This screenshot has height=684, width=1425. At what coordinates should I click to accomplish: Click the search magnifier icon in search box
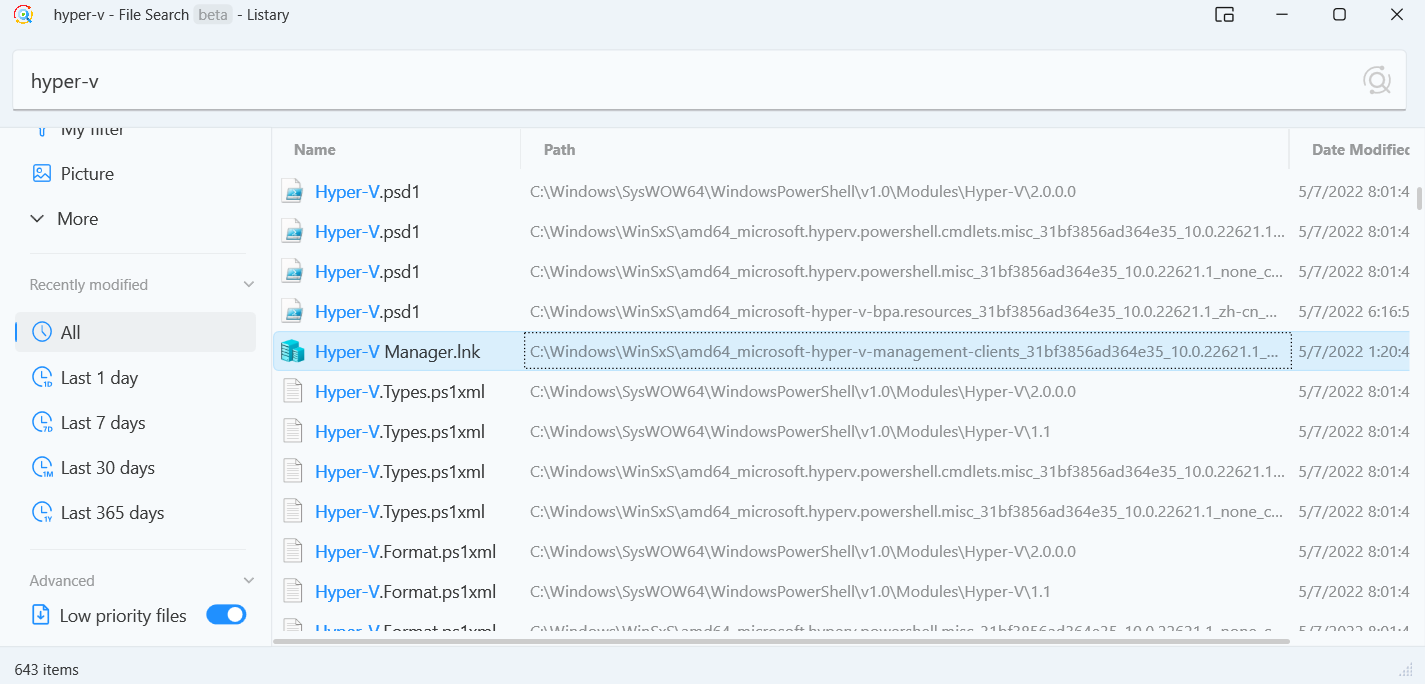[1377, 80]
